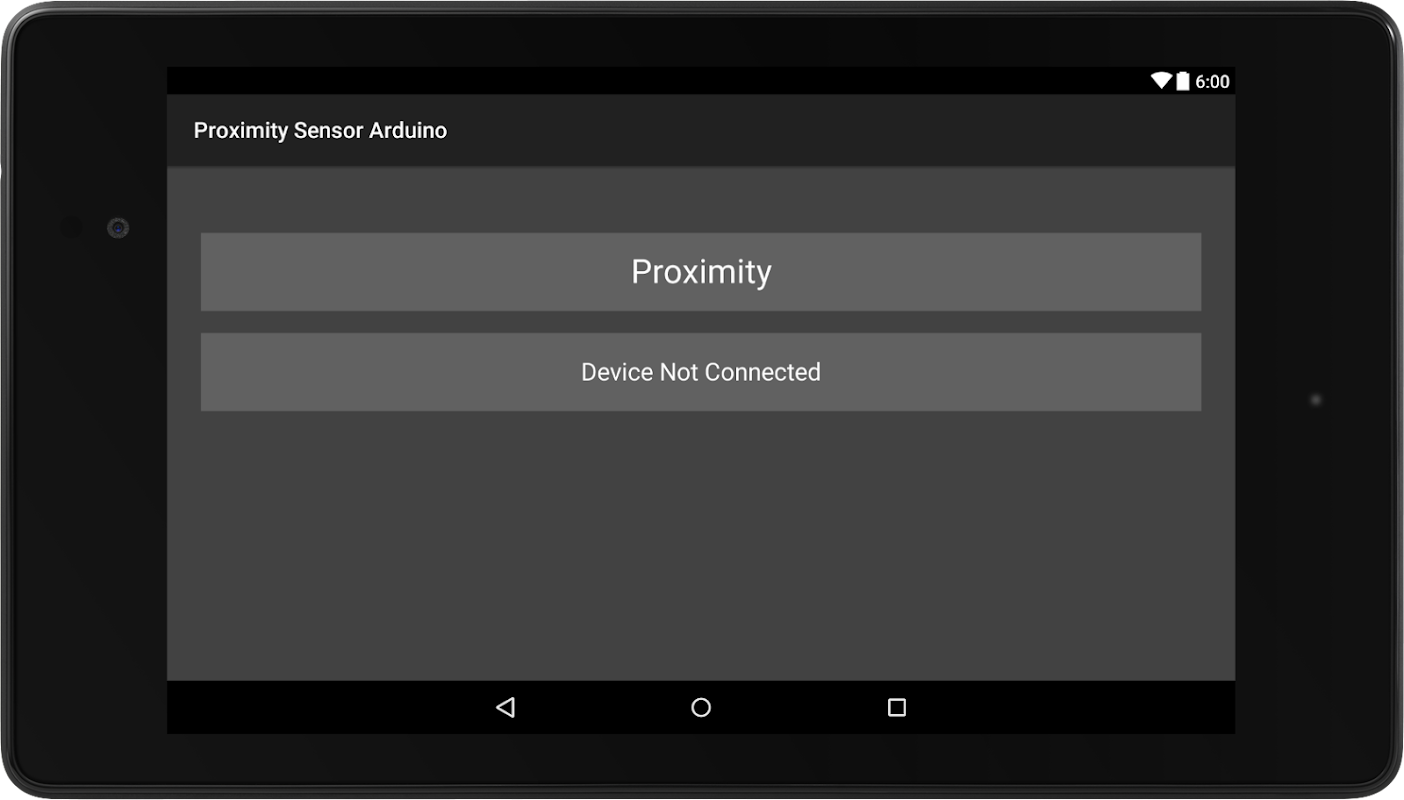This screenshot has height=800, width=1404.
Task: Go to Home via circle icon
Action: [701, 708]
